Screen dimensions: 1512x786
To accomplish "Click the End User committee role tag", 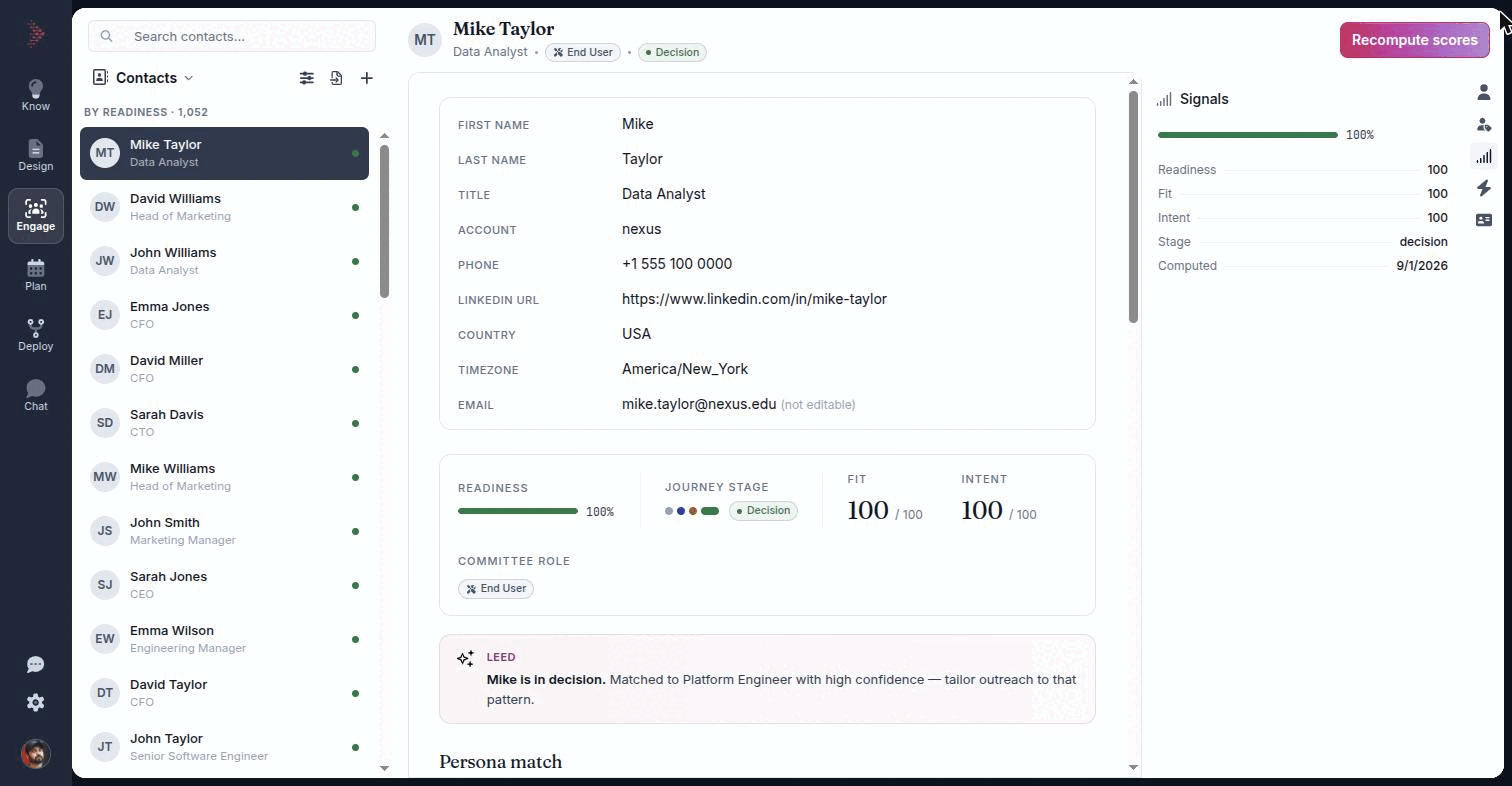I will coord(496,588).
